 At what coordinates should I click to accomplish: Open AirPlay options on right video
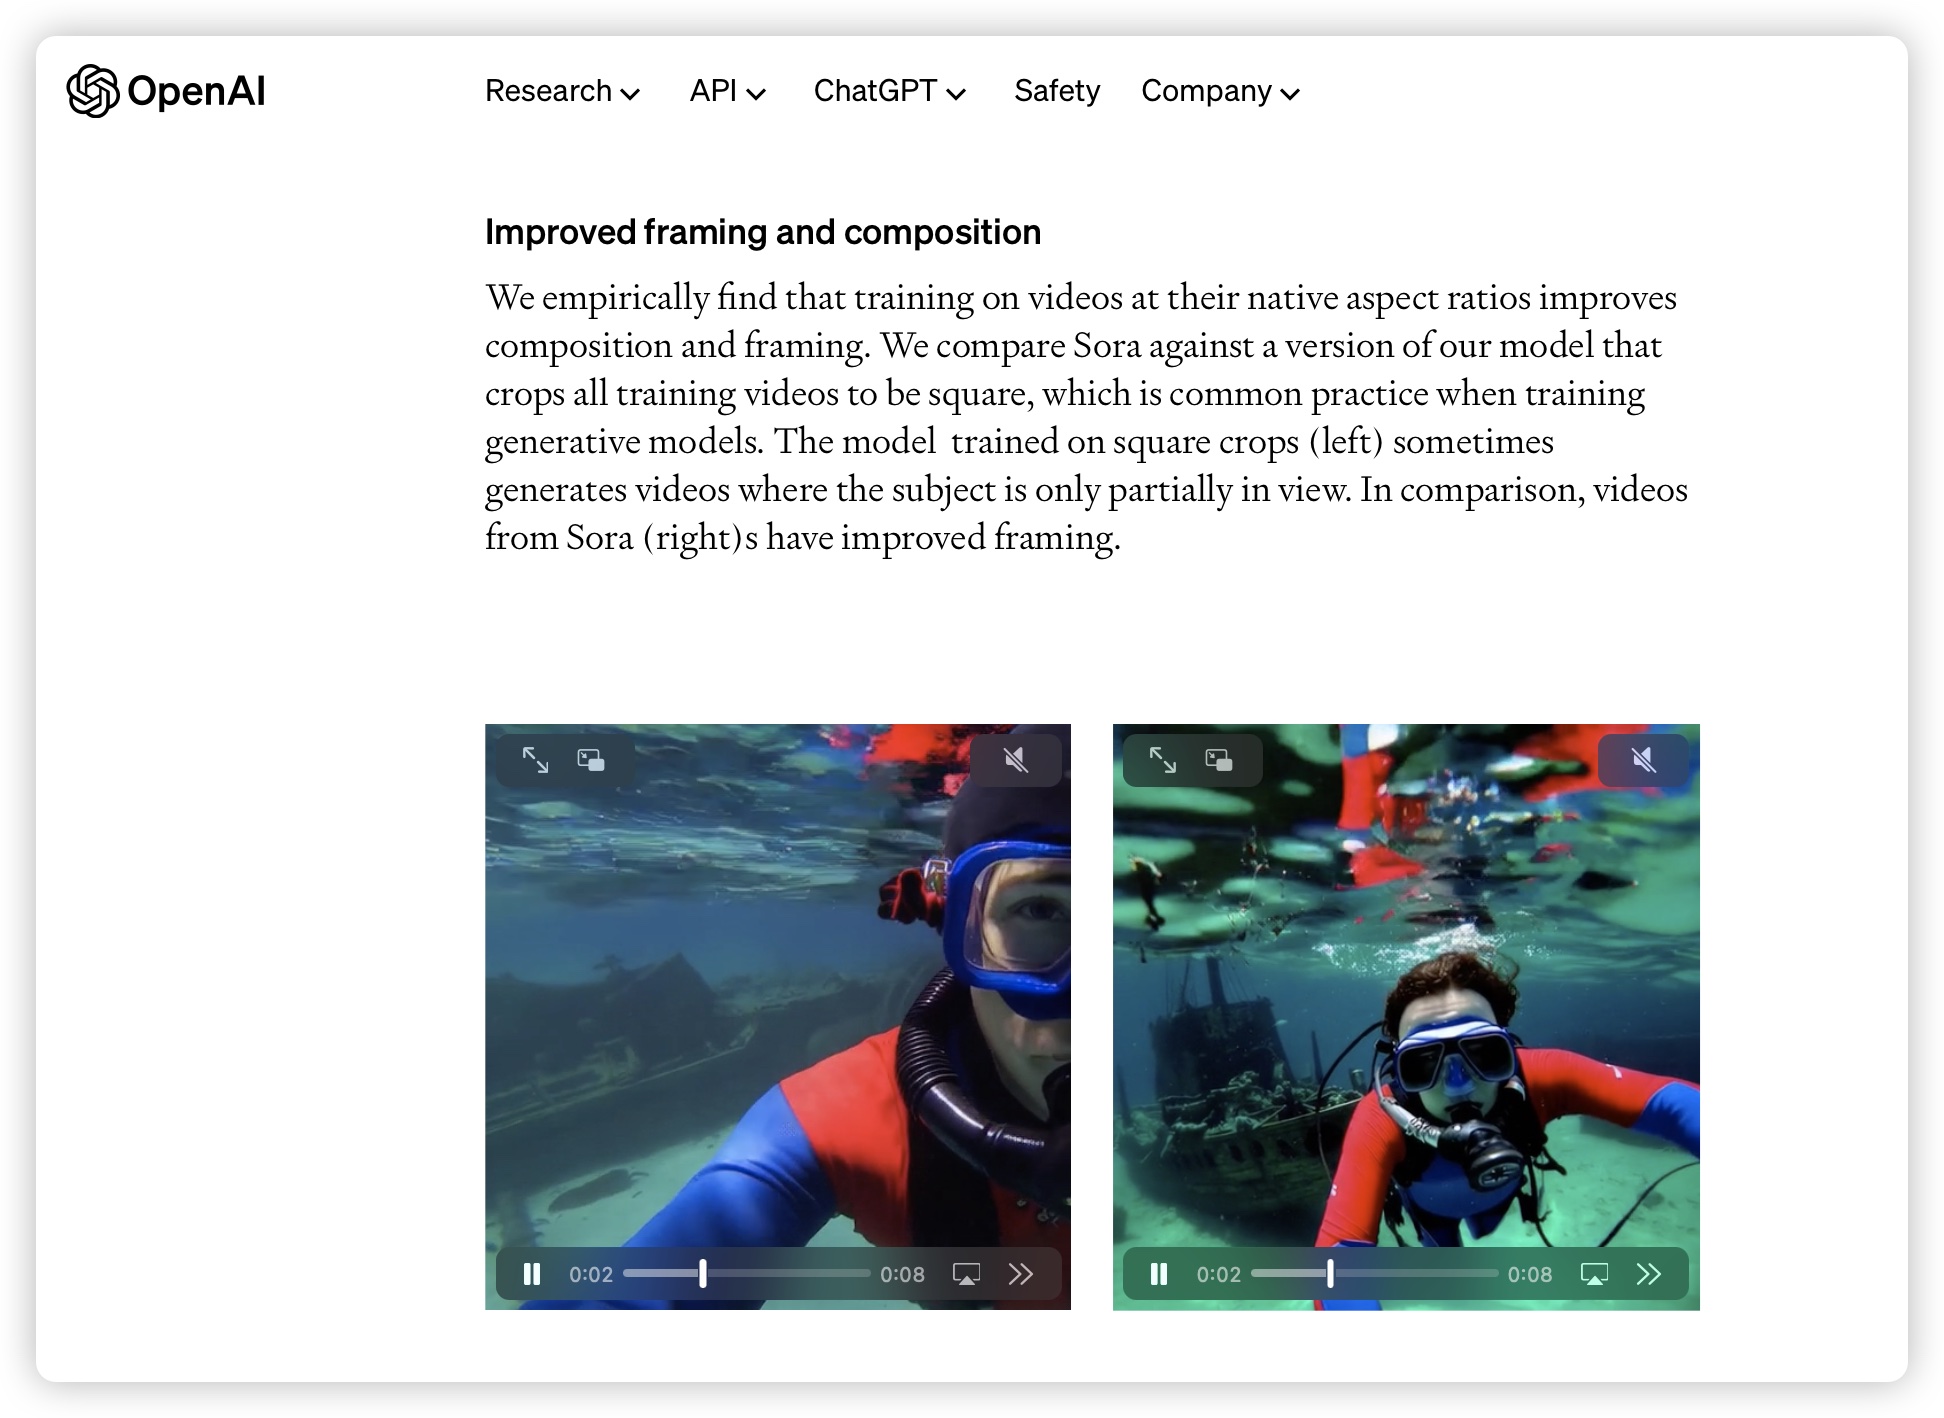point(1594,1274)
